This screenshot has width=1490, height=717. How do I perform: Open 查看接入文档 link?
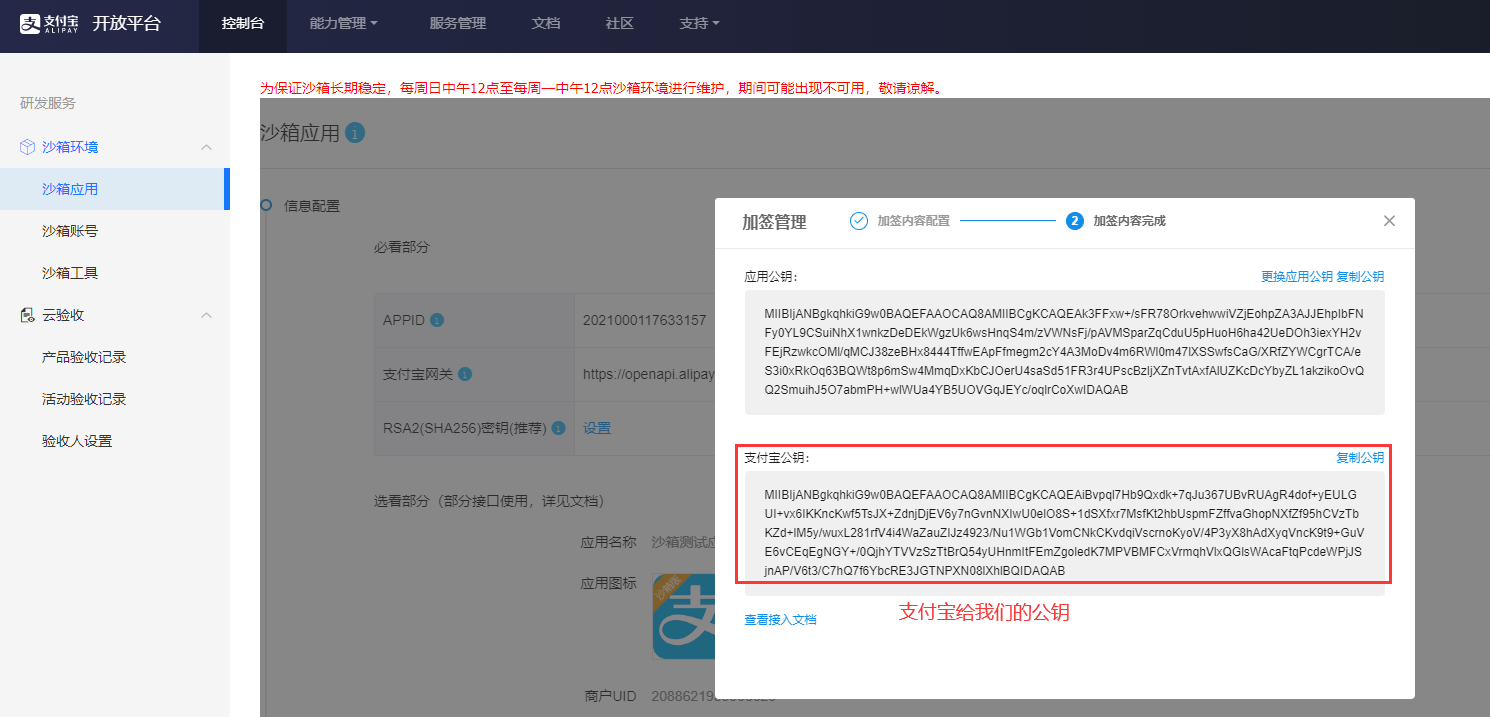pyautogui.click(x=780, y=620)
